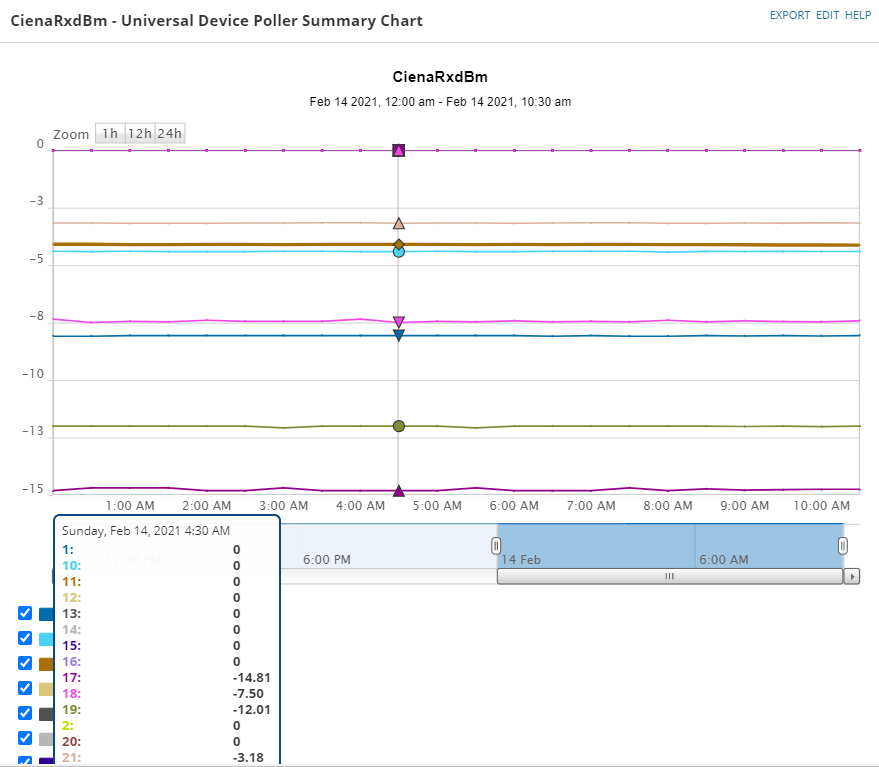Toggle the tan series checkbox
The width and height of the screenshot is (879, 767).
click(25, 688)
